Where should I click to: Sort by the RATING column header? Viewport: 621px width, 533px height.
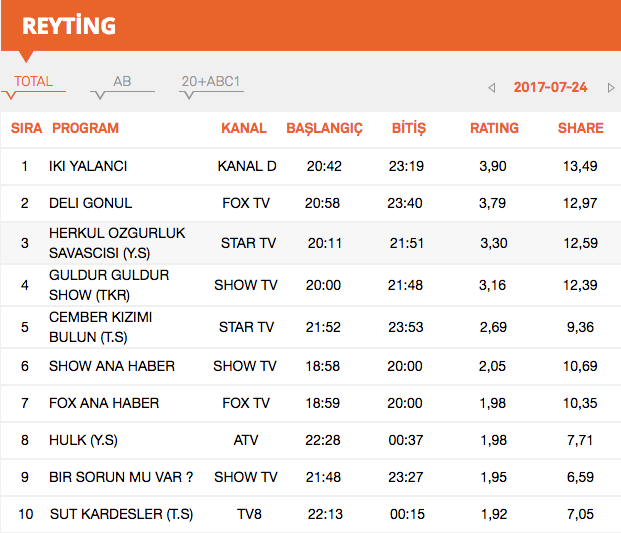(494, 128)
